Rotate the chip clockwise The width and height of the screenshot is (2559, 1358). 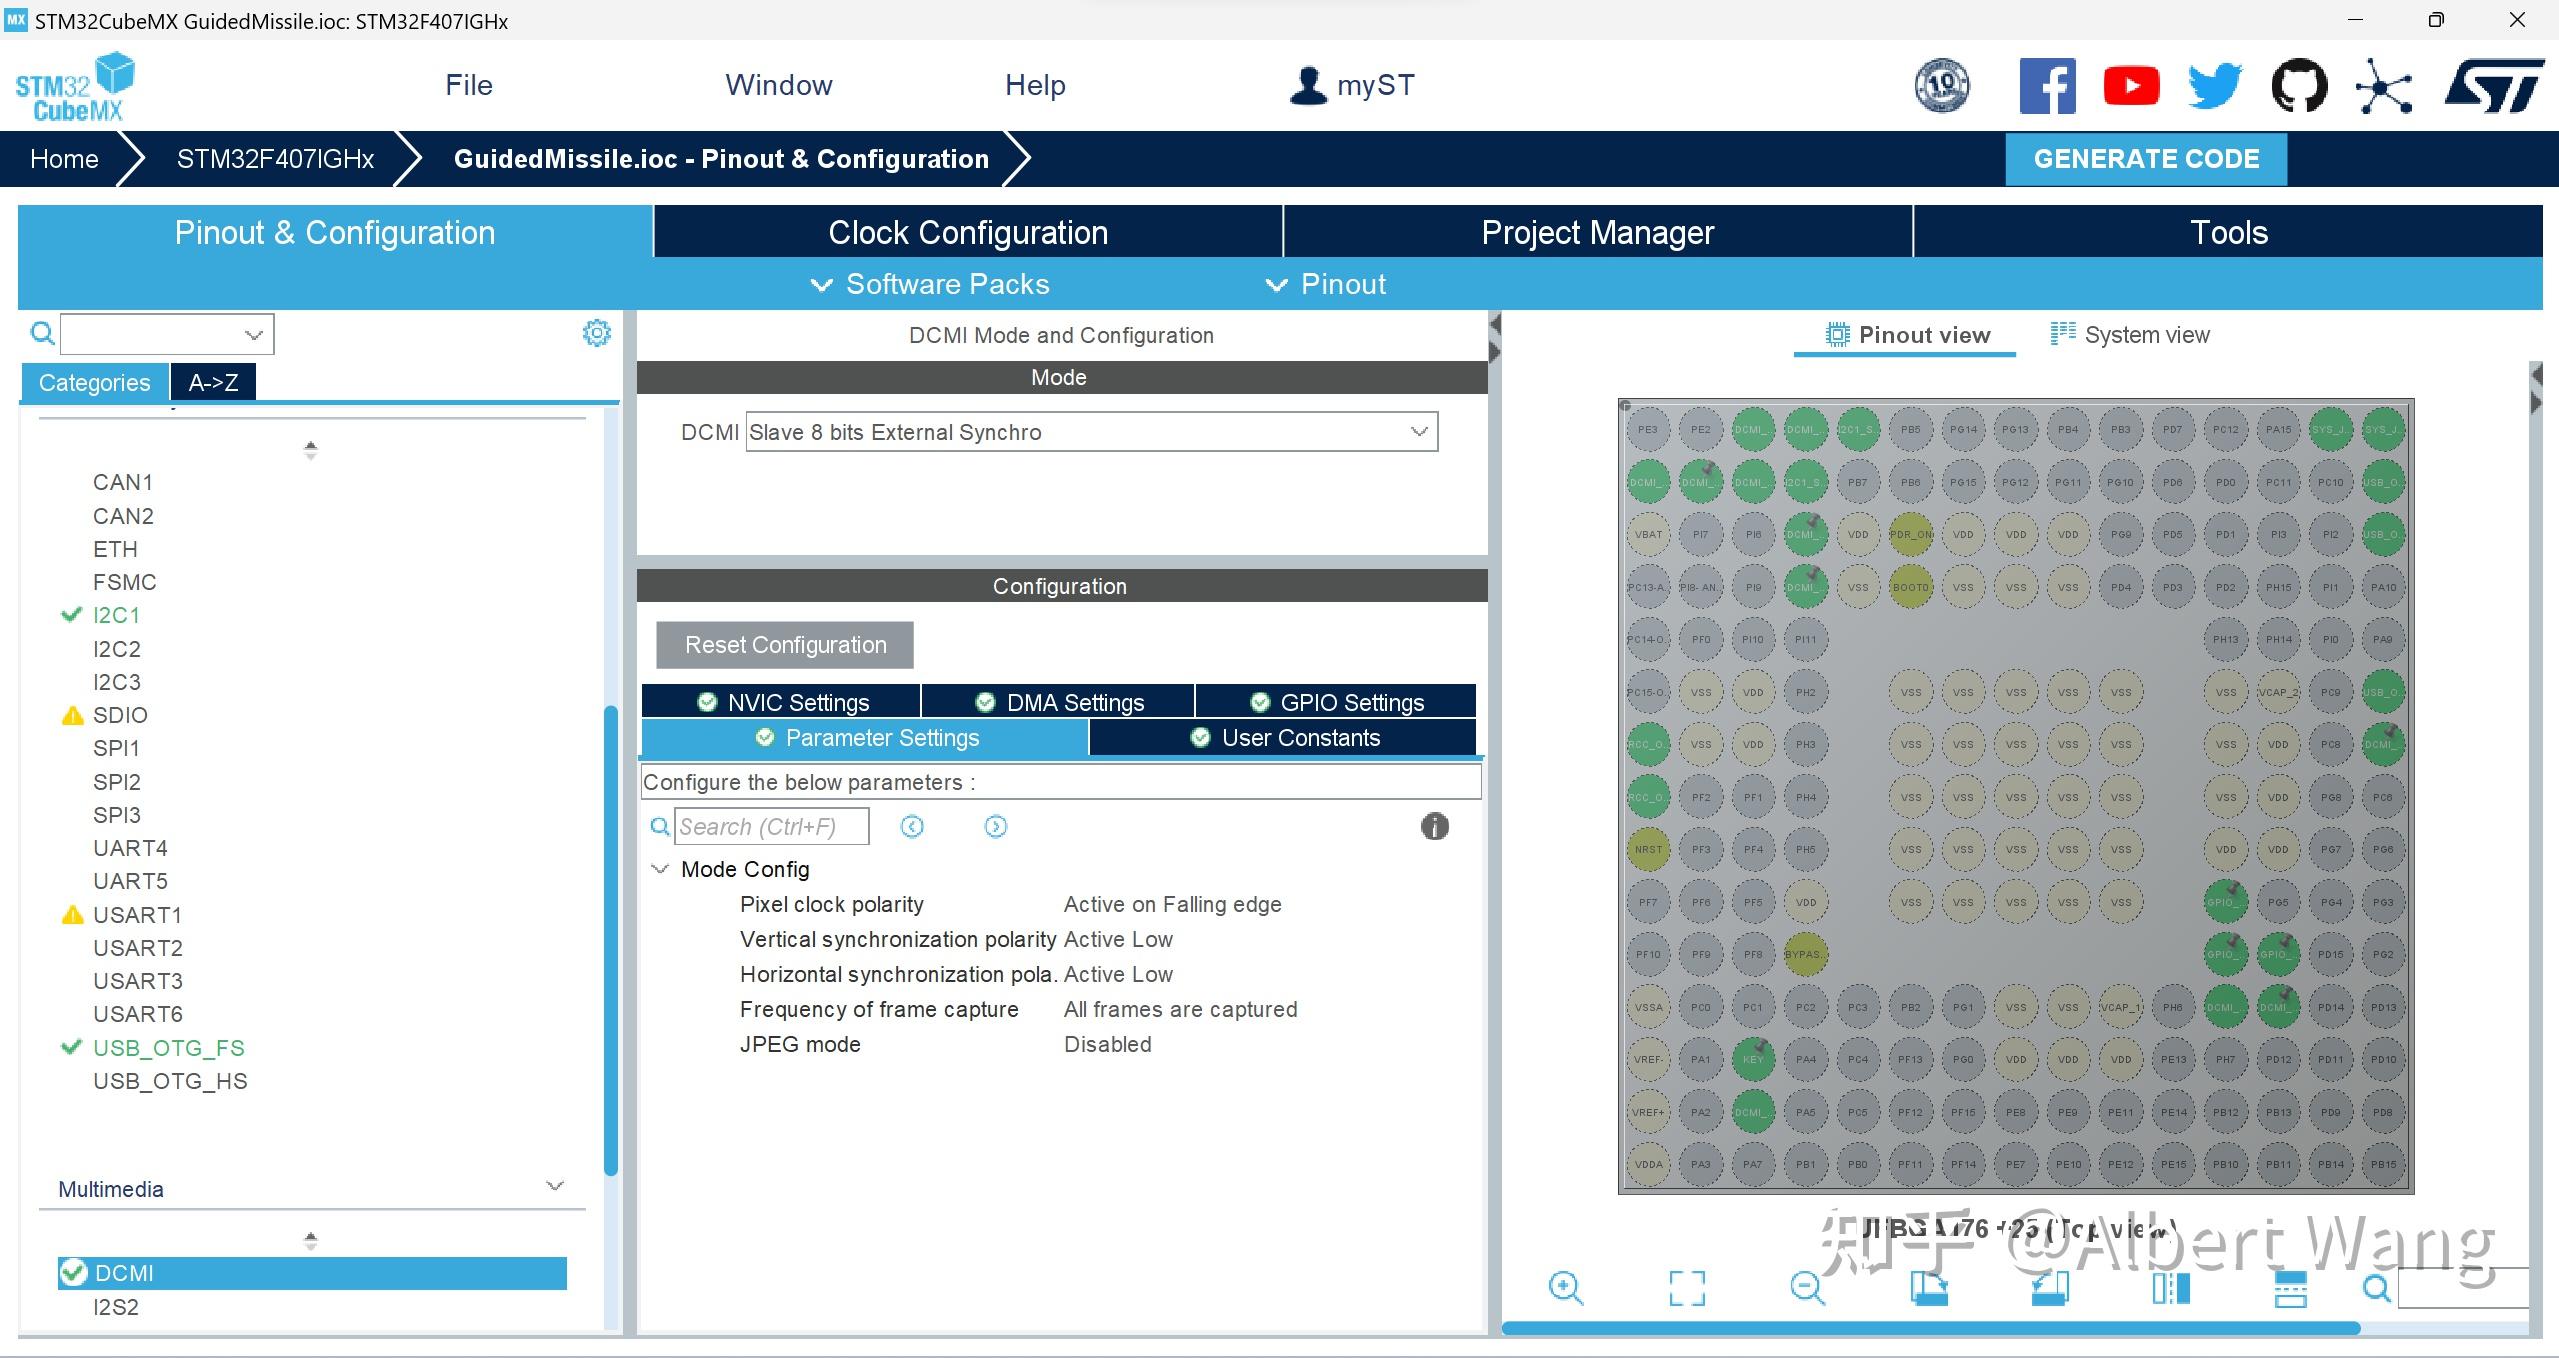point(1929,1288)
